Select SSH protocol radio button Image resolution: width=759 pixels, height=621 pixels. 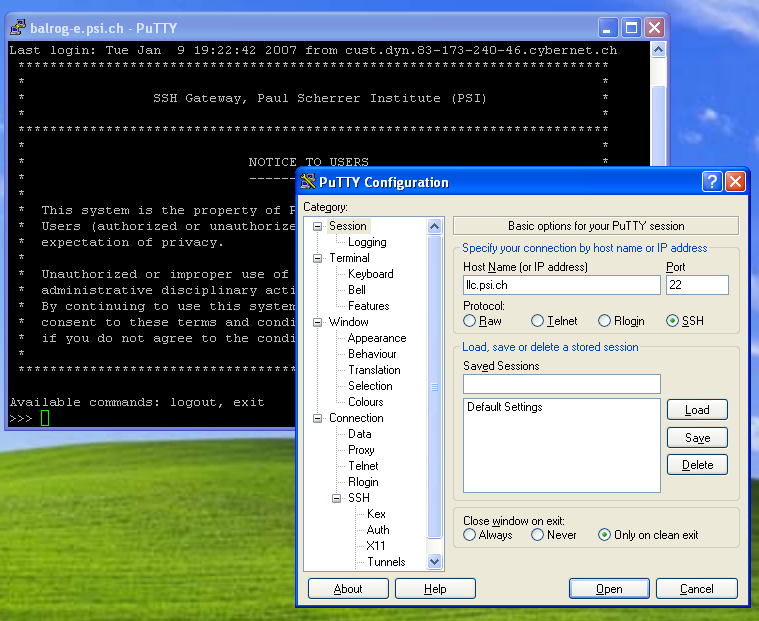coord(672,321)
